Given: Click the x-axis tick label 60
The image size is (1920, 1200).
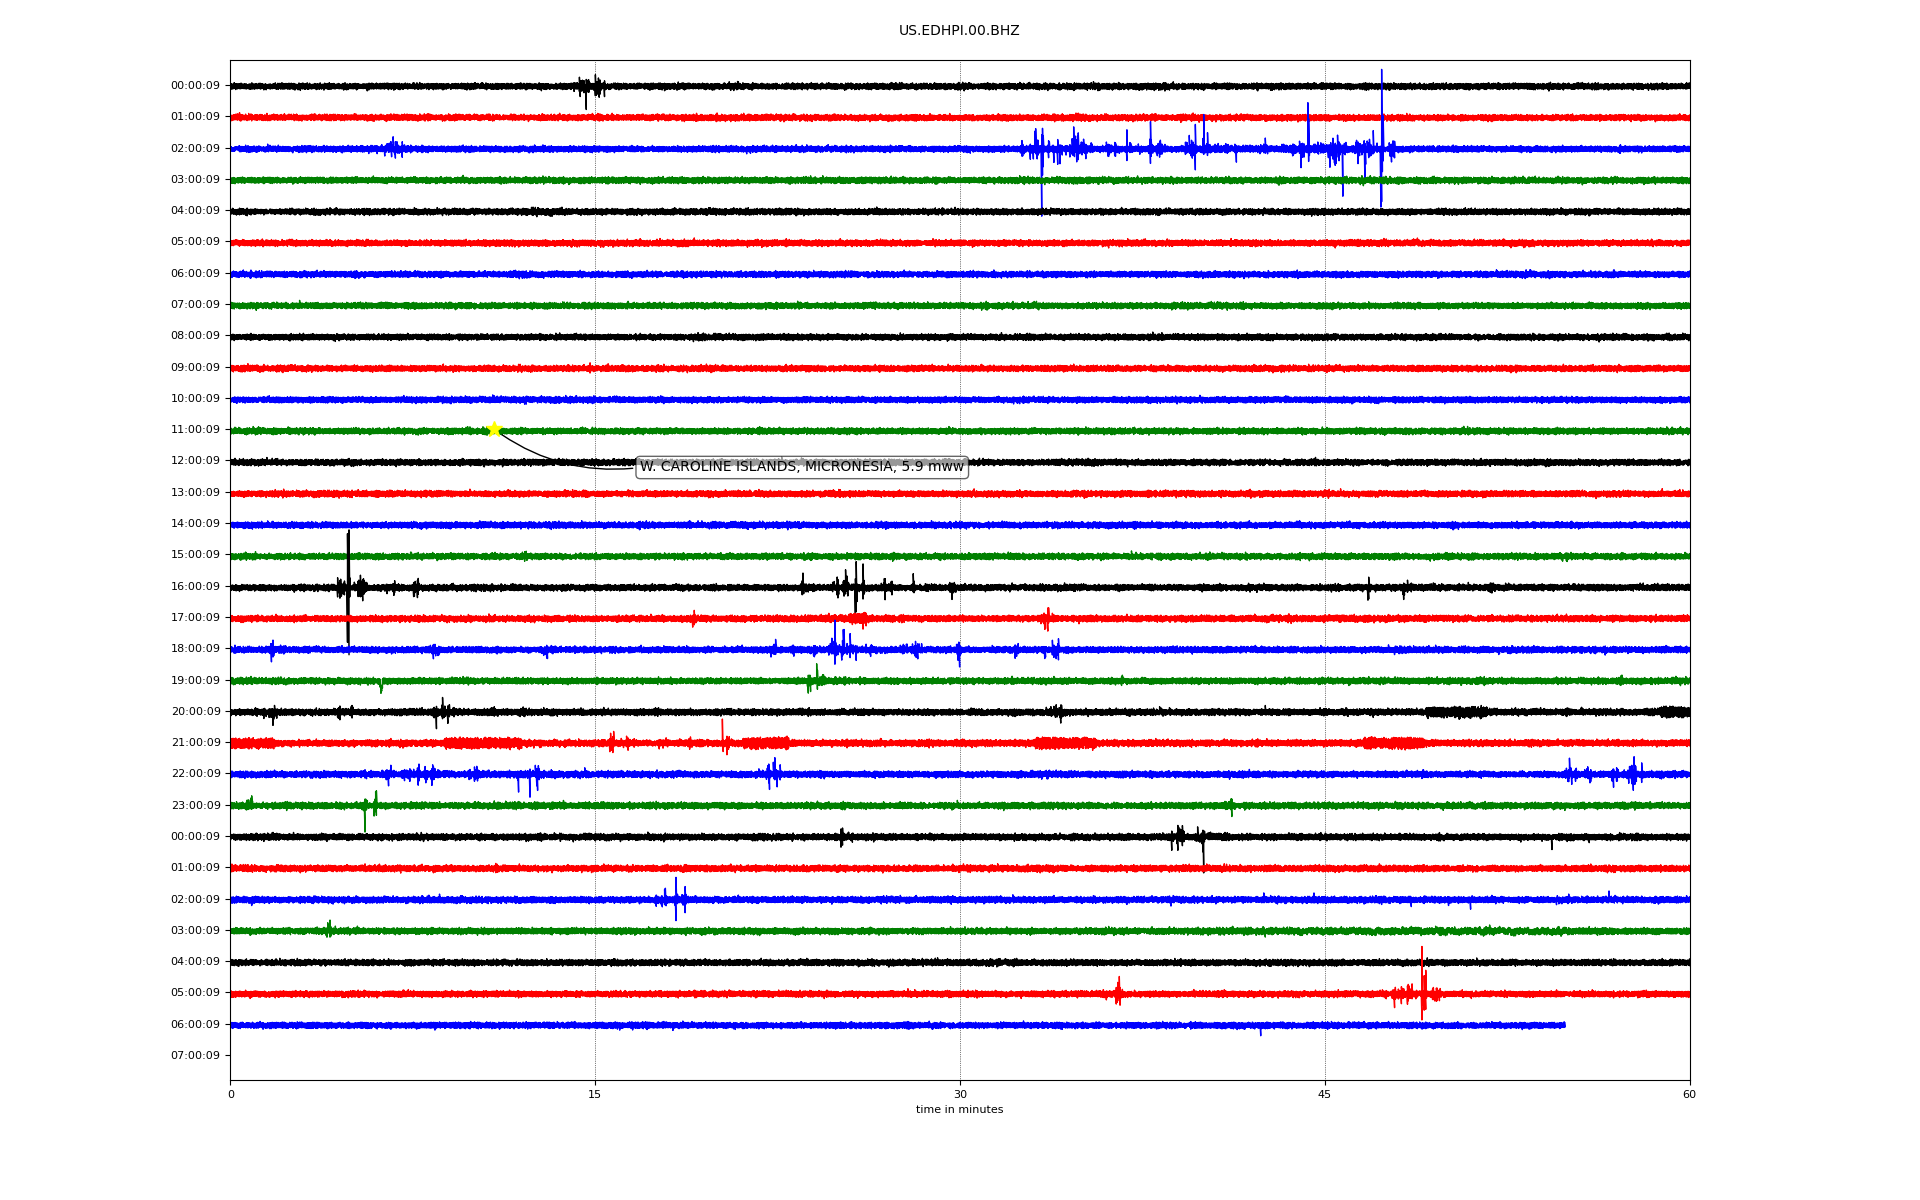Looking at the screenshot, I should (x=1689, y=1094).
